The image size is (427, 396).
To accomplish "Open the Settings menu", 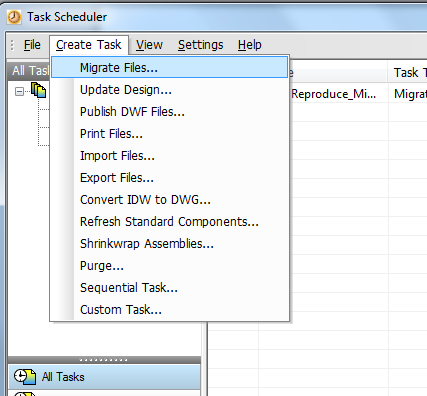I will (x=201, y=45).
